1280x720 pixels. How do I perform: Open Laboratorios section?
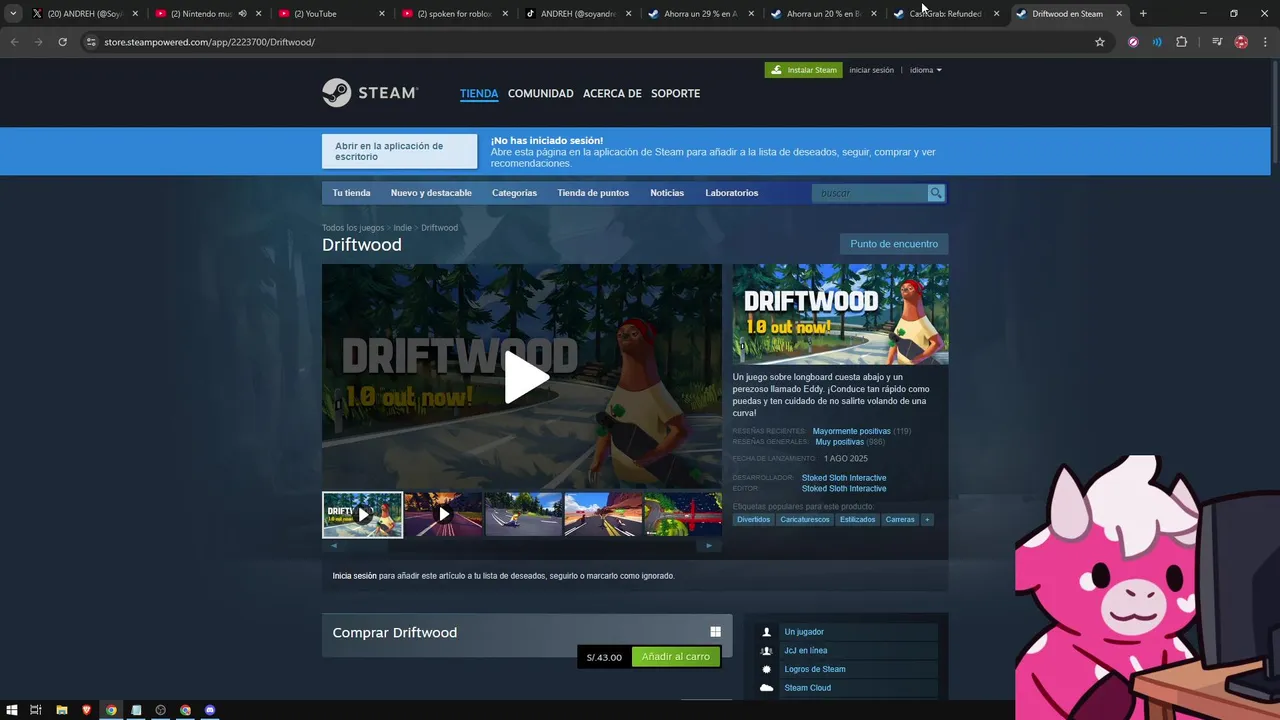(731, 193)
